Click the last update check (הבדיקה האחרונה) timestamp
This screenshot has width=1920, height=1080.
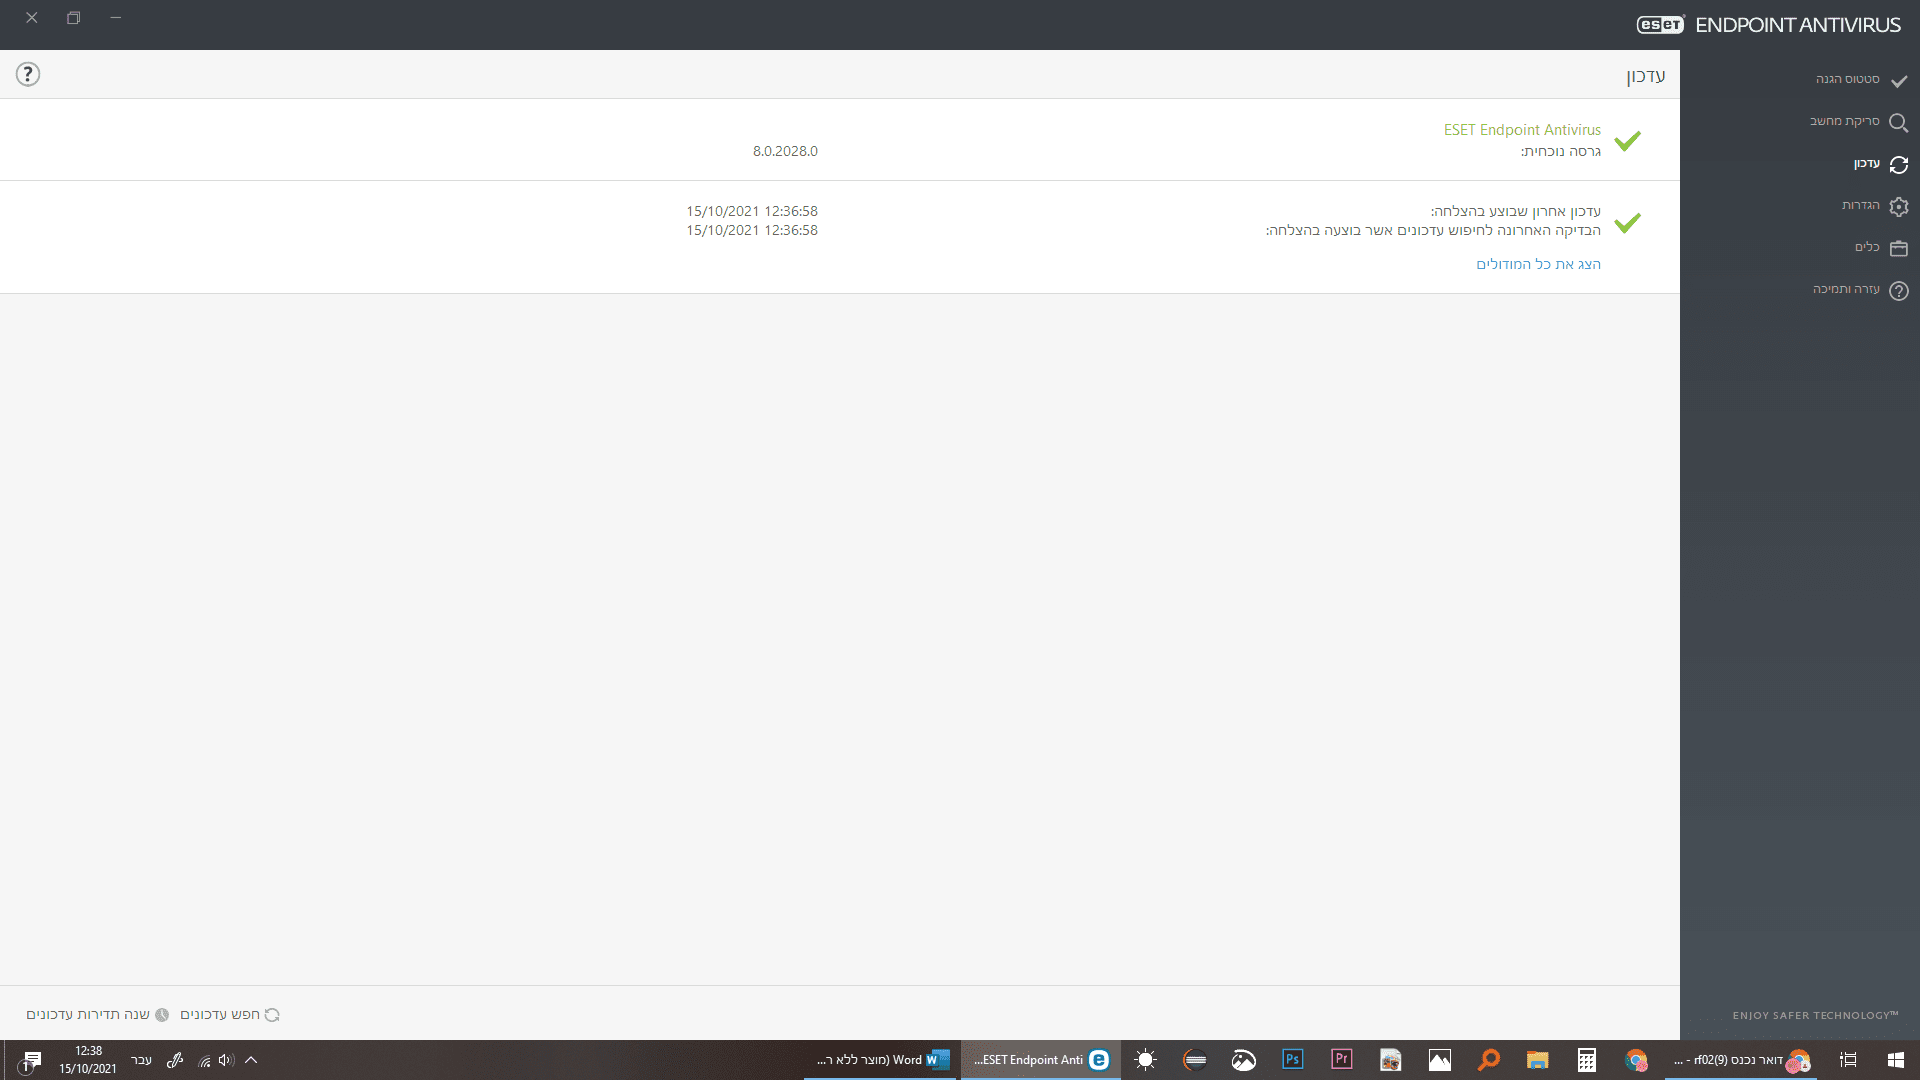pyautogui.click(x=752, y=230)
